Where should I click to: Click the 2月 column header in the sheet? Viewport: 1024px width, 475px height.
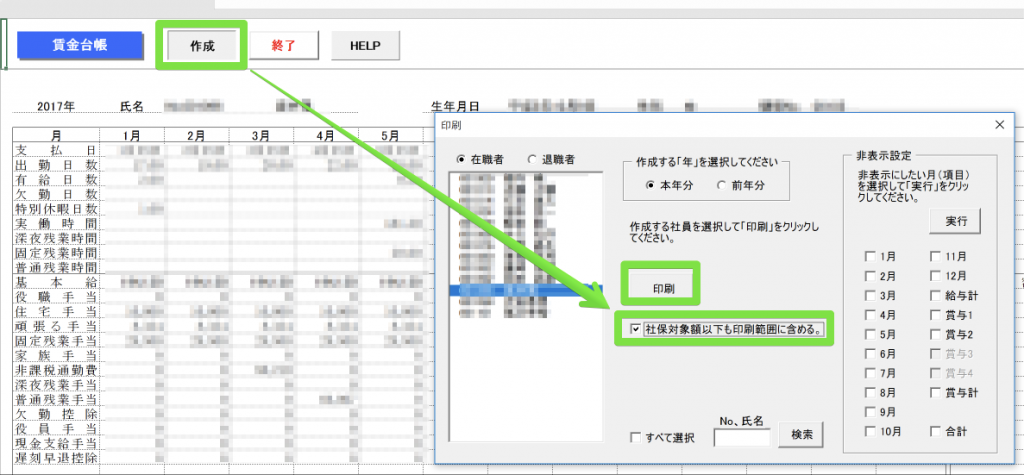[x=197, y=135]
